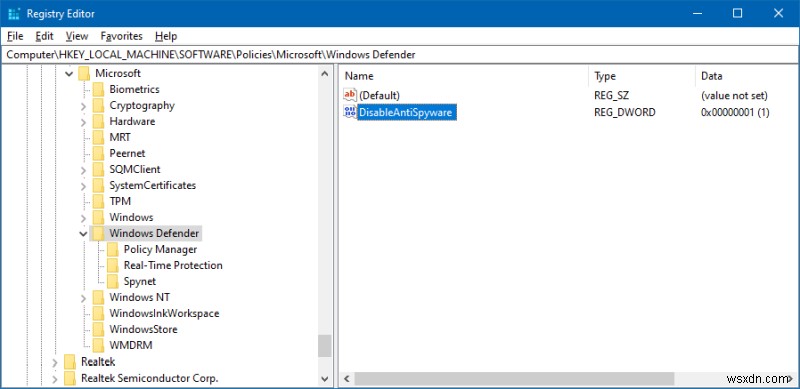800x389 pixels.
Task: Open the Help menu
Action: click(166, 36)
